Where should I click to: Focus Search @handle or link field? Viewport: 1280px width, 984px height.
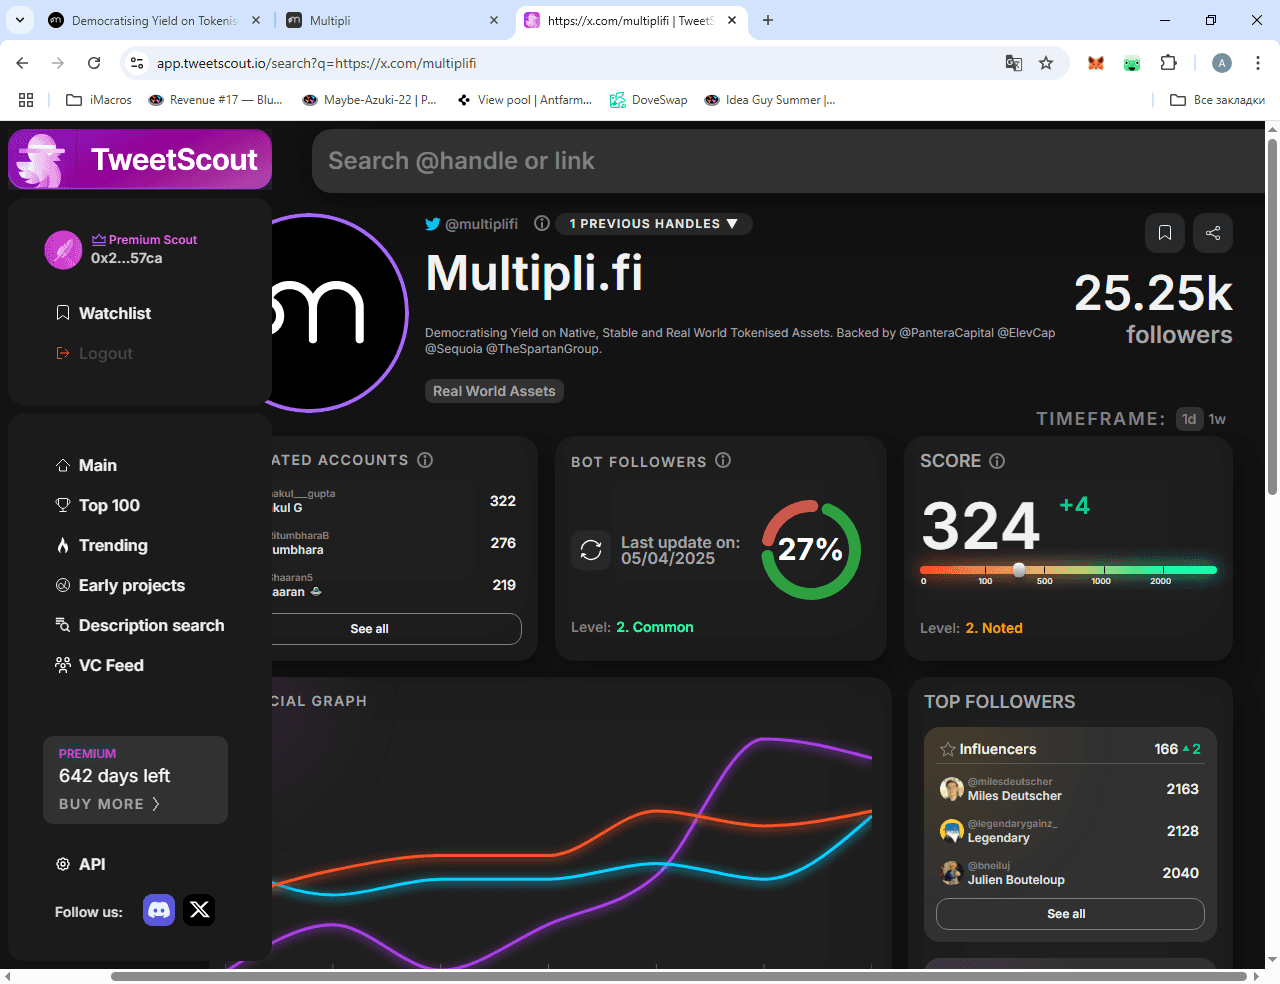pos(790,161)
